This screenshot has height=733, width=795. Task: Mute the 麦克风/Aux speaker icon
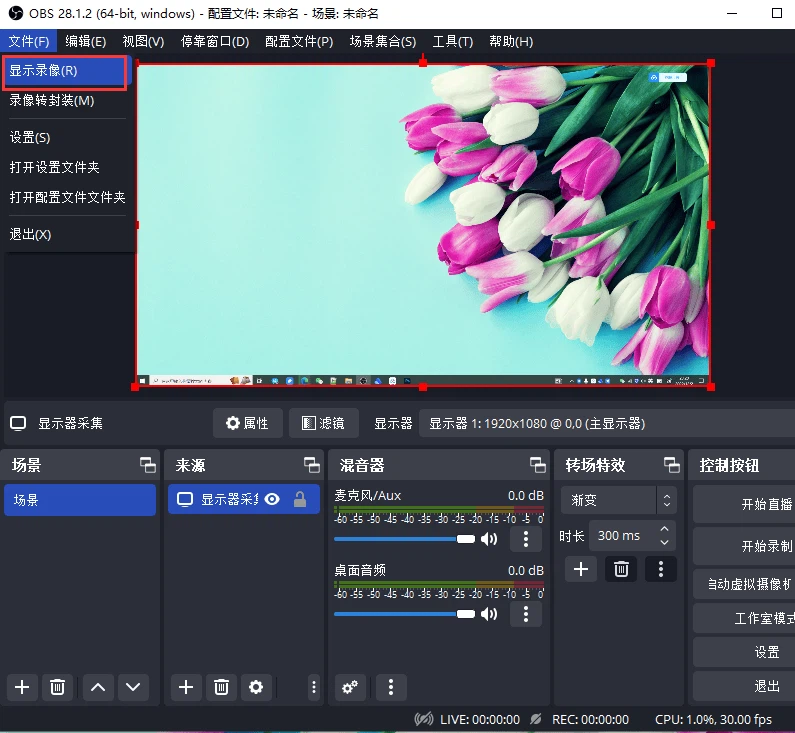489,539
